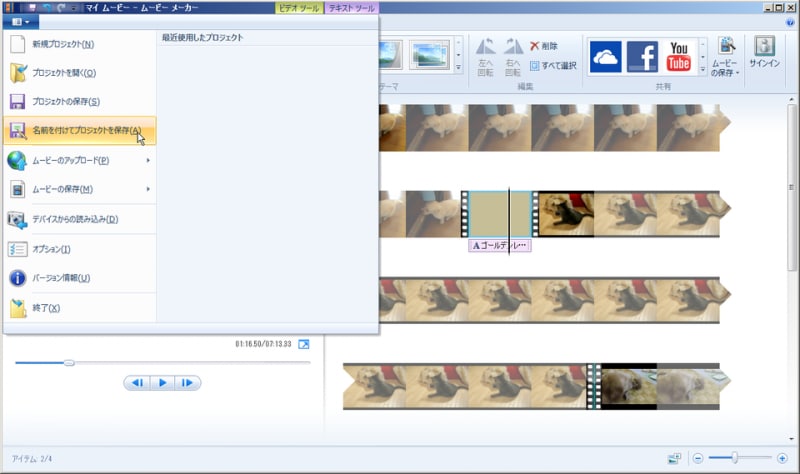Screen dimensions: 800x474
Task: Click the preview seek bar slider handle
Action: tap(69, 362)
